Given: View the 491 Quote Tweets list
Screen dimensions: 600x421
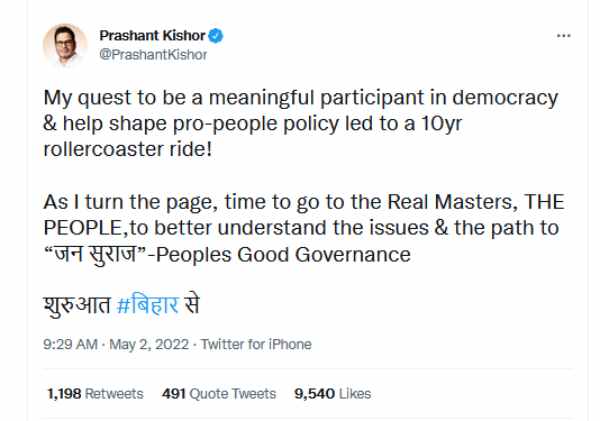Looking at the screenshot, I should pos(218,394).
